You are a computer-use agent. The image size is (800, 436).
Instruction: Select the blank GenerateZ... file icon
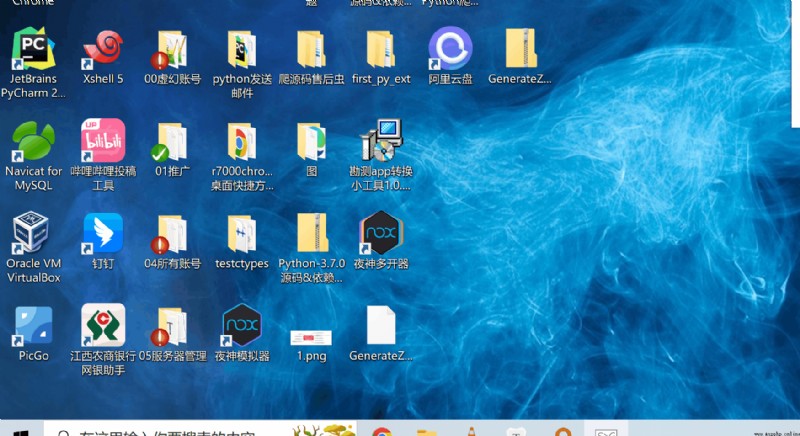coord(381,325)
